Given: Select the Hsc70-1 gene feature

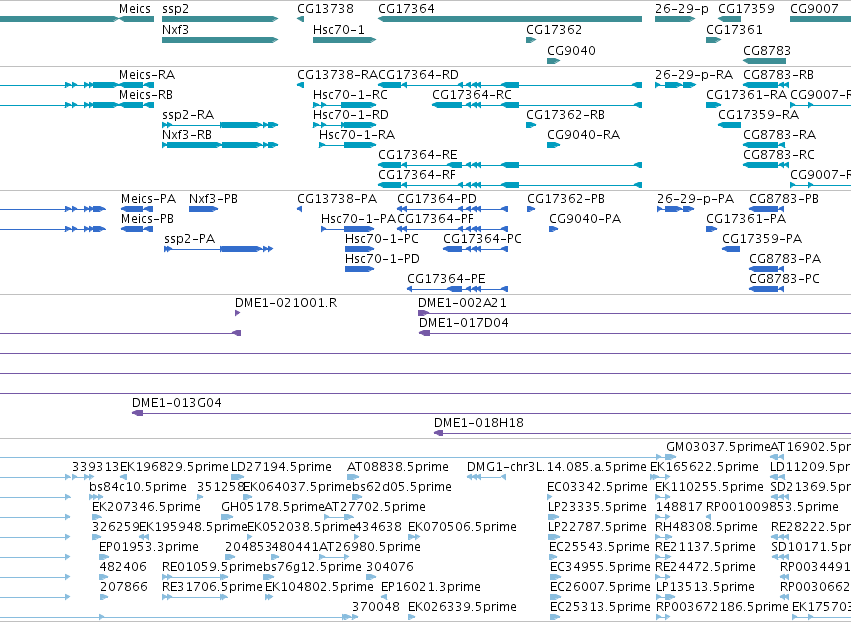Looking at the screenshot, I should 344,40.
